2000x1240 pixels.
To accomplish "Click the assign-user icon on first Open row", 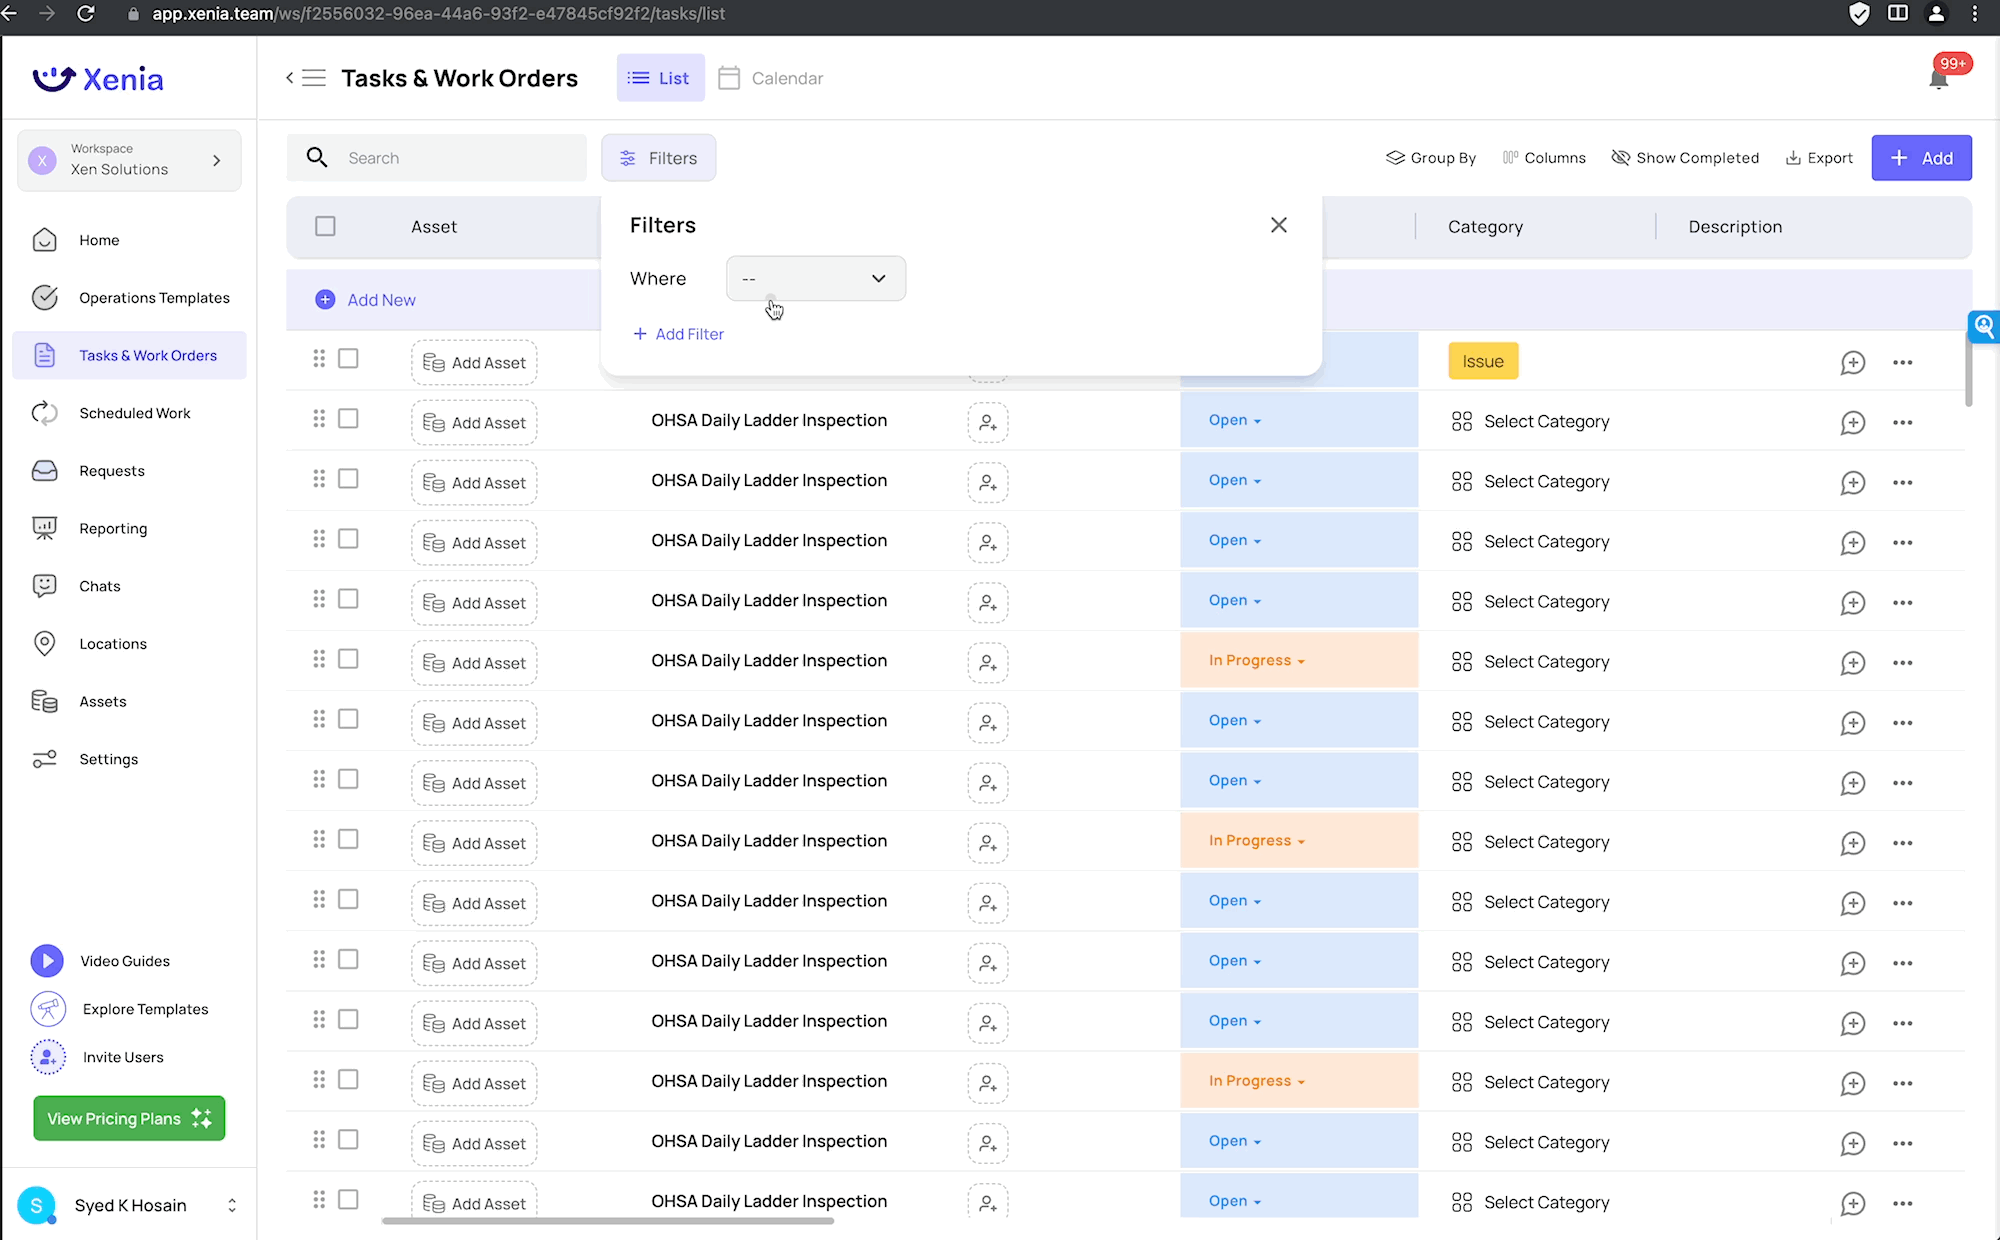I will click(x=988, y=422).
